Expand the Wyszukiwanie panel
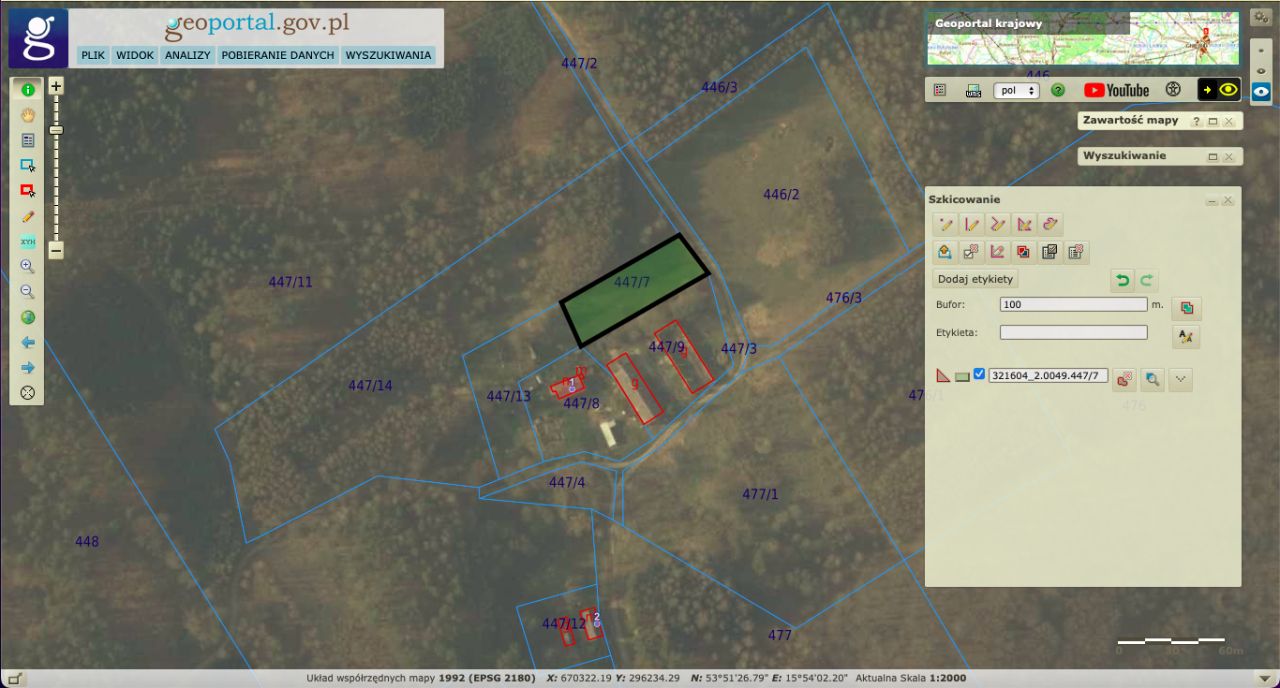The image size is (1280, 688). pos(1212,157)
